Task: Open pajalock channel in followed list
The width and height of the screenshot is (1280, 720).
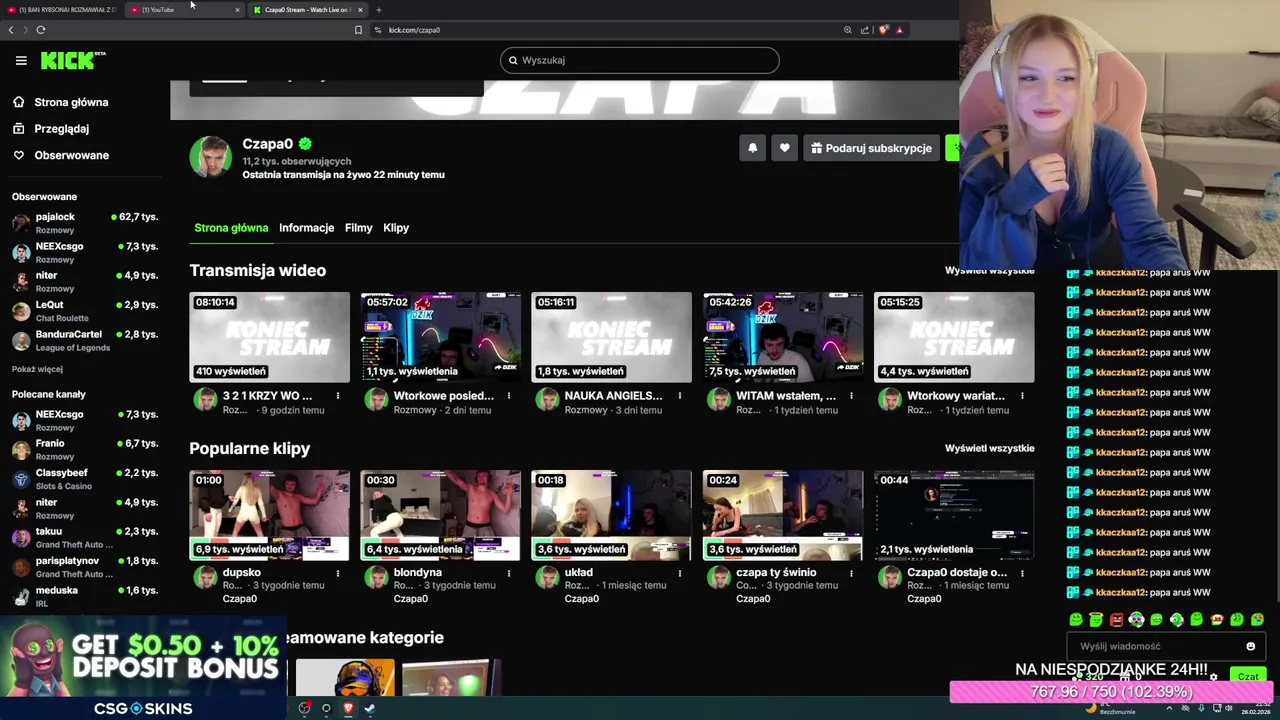Action: (84, 223)
